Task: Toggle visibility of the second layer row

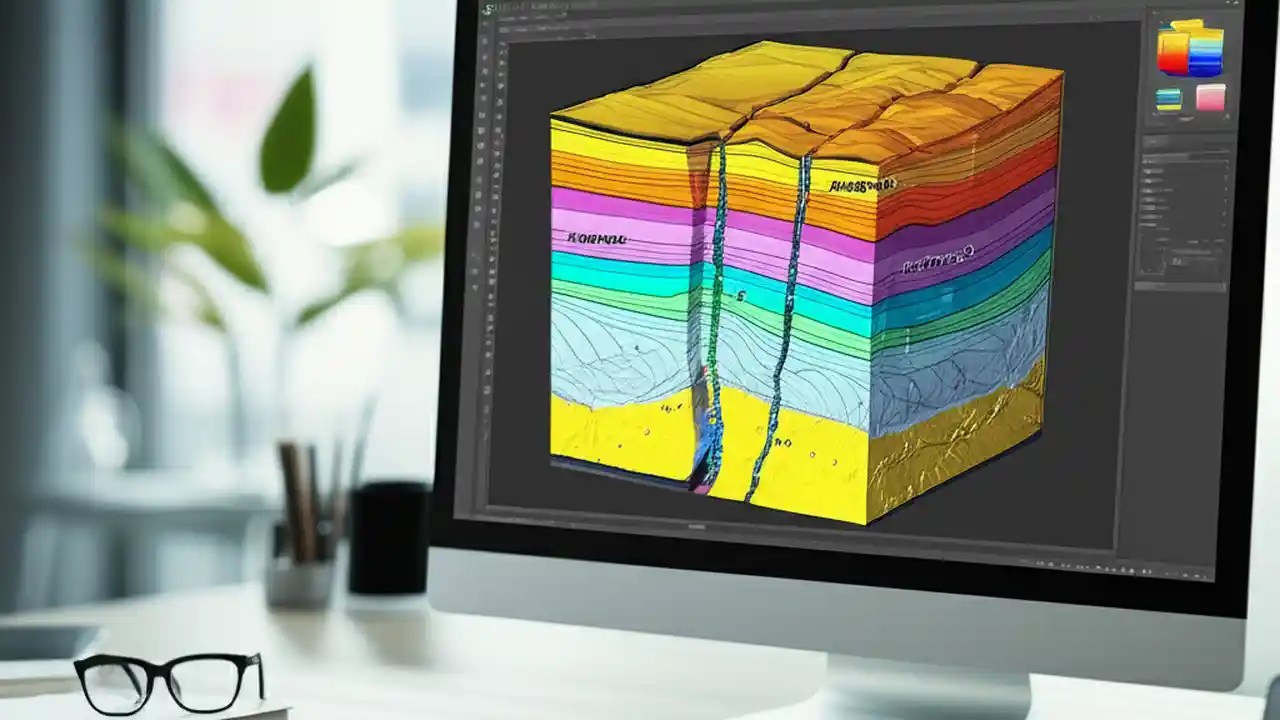Action: tap(1147, 173)
